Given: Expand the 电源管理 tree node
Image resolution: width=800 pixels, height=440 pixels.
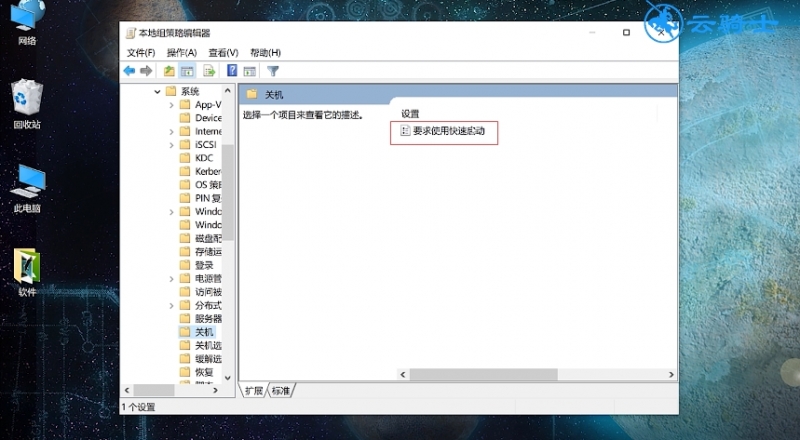Looking at the screenshot, I should pyautogui.click(x=171, y=279).
